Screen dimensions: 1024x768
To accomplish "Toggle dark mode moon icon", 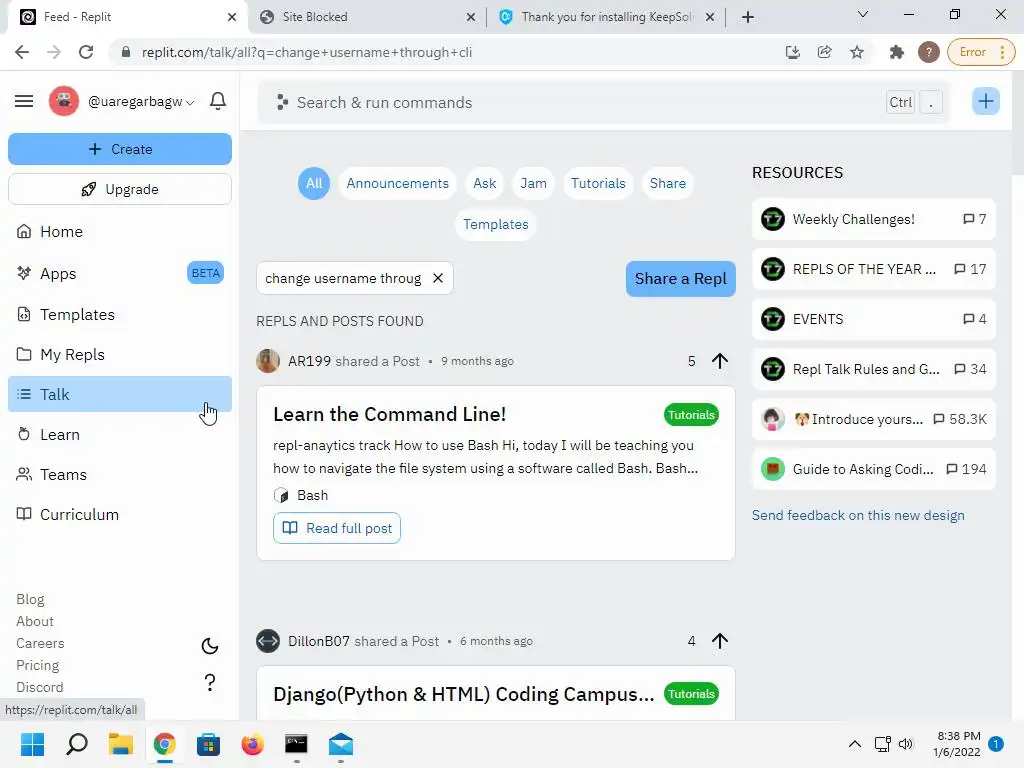I will click(x=210, y=647).
